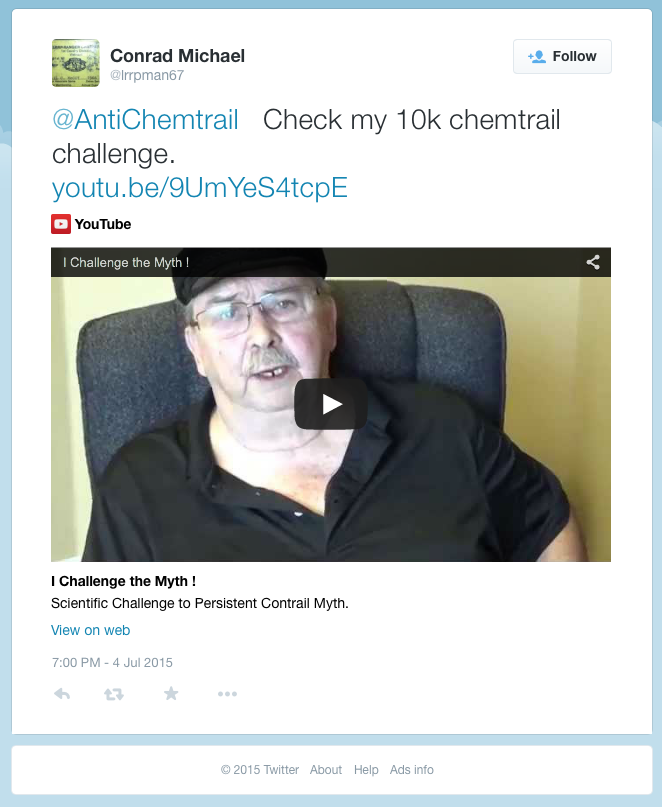
Task: Click the video title bar text
Action: coord(126,262)
